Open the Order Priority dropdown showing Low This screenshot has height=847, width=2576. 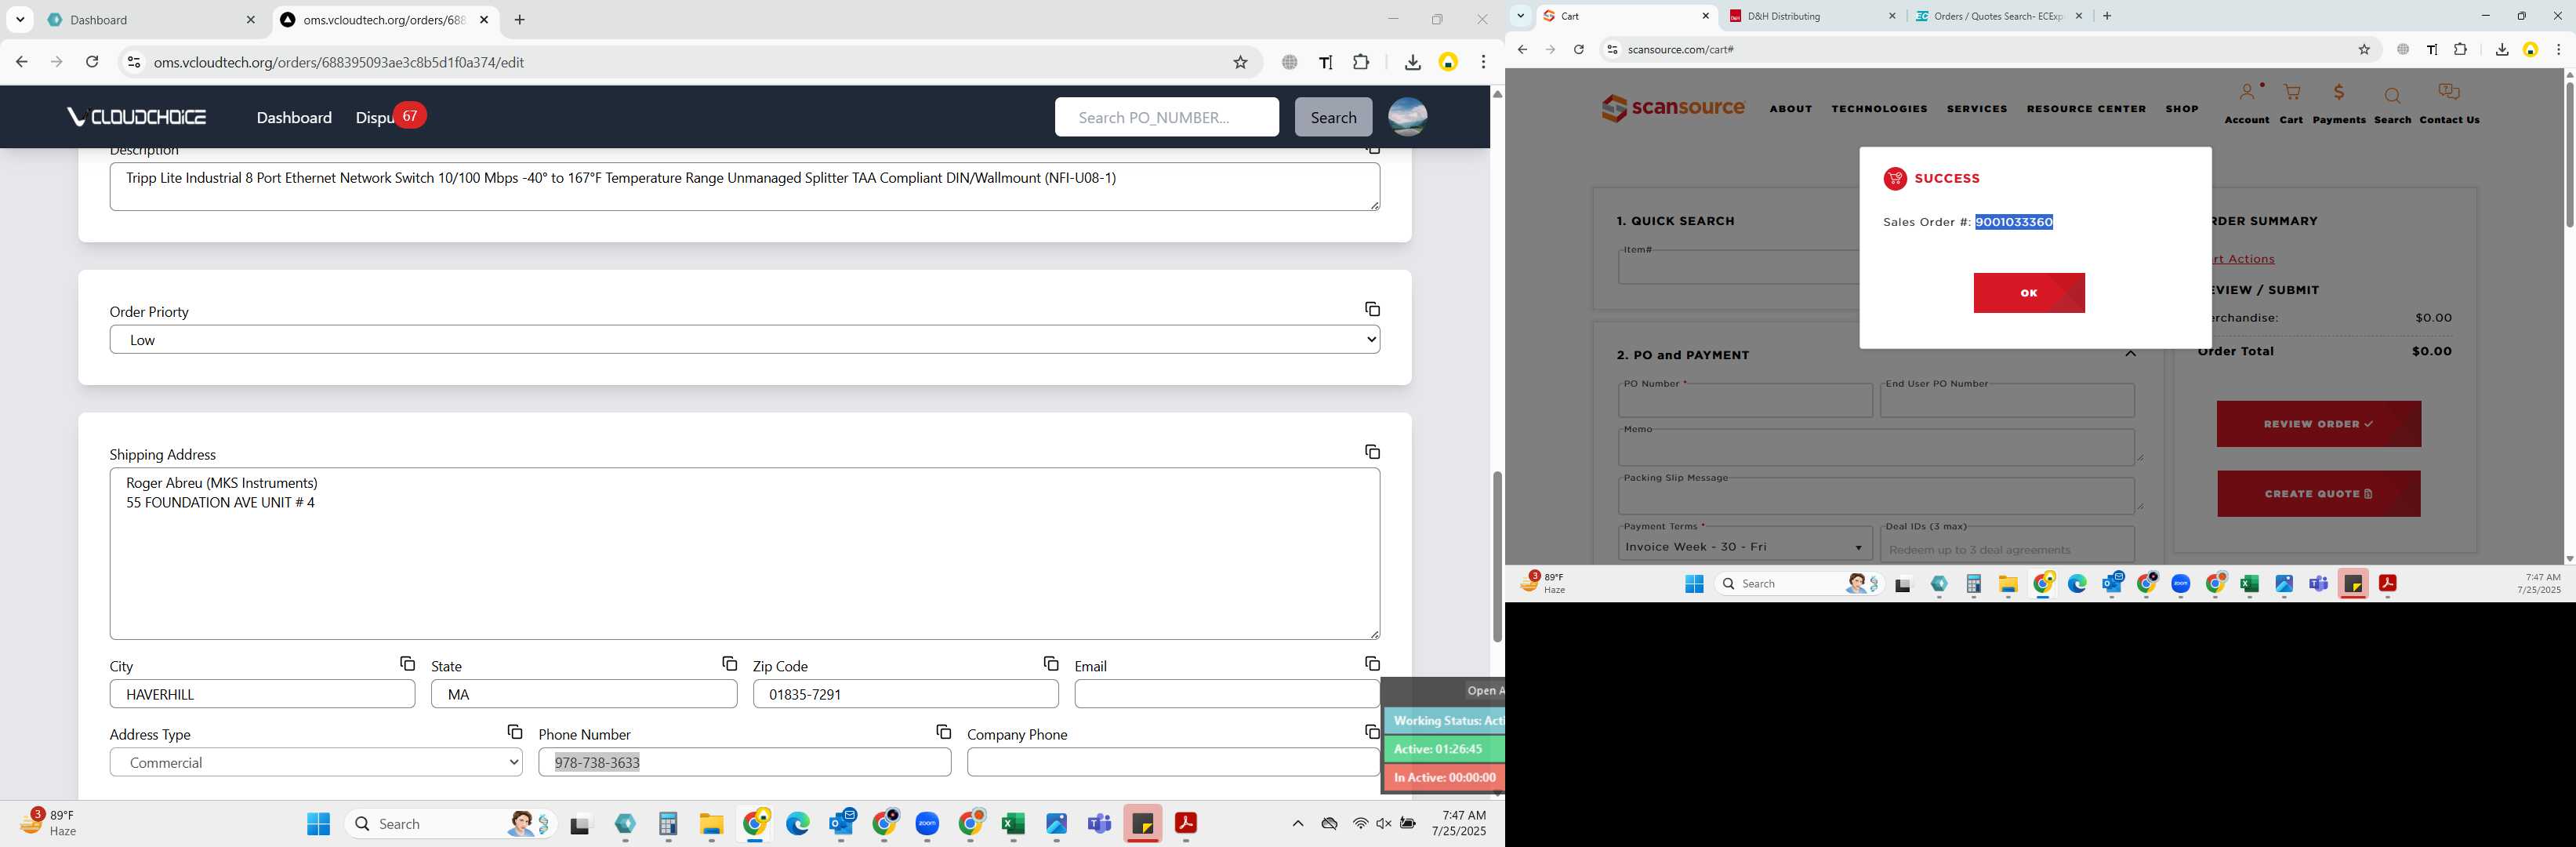pos(745,340)
